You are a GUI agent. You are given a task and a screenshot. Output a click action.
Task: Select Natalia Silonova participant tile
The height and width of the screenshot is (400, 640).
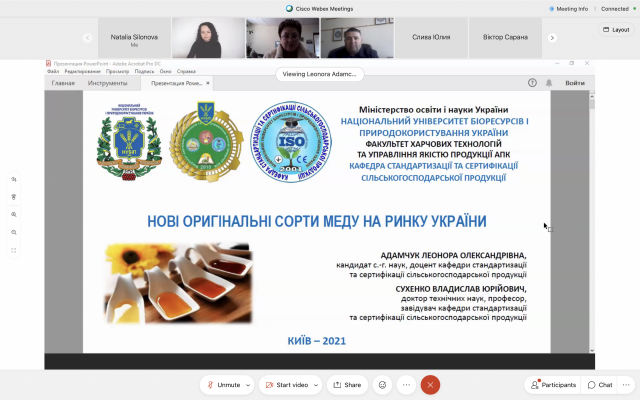click(x=134, y=38)
